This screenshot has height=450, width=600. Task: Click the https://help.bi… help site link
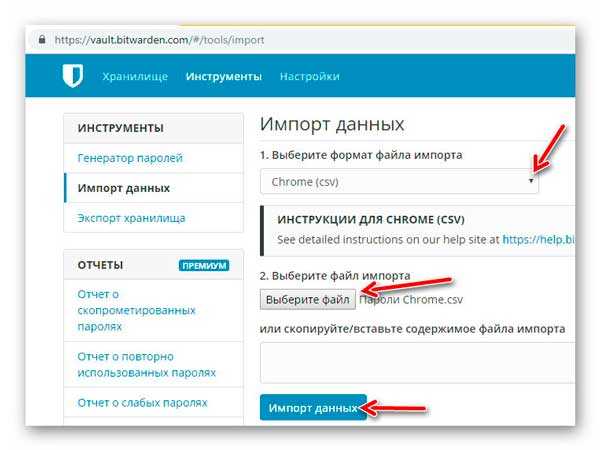pos(538,240)
